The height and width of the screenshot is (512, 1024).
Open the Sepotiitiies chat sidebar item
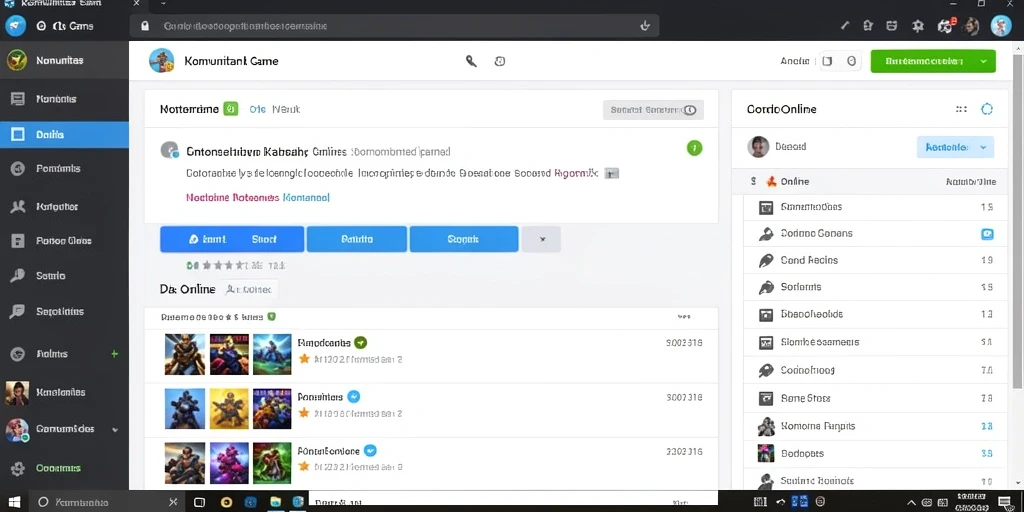65,312
